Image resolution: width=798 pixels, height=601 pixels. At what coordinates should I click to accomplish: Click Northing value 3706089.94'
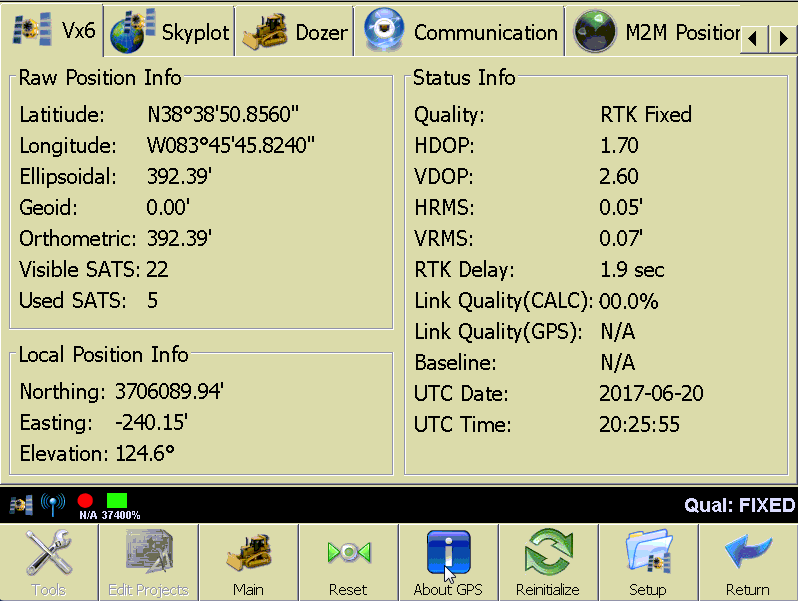[x=169, y=391]
